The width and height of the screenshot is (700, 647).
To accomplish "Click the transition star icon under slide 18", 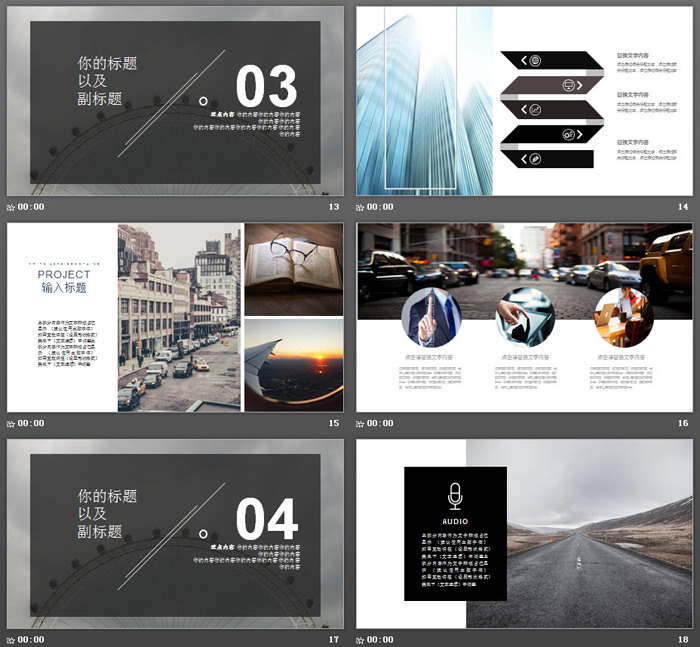I will (361, 639).
